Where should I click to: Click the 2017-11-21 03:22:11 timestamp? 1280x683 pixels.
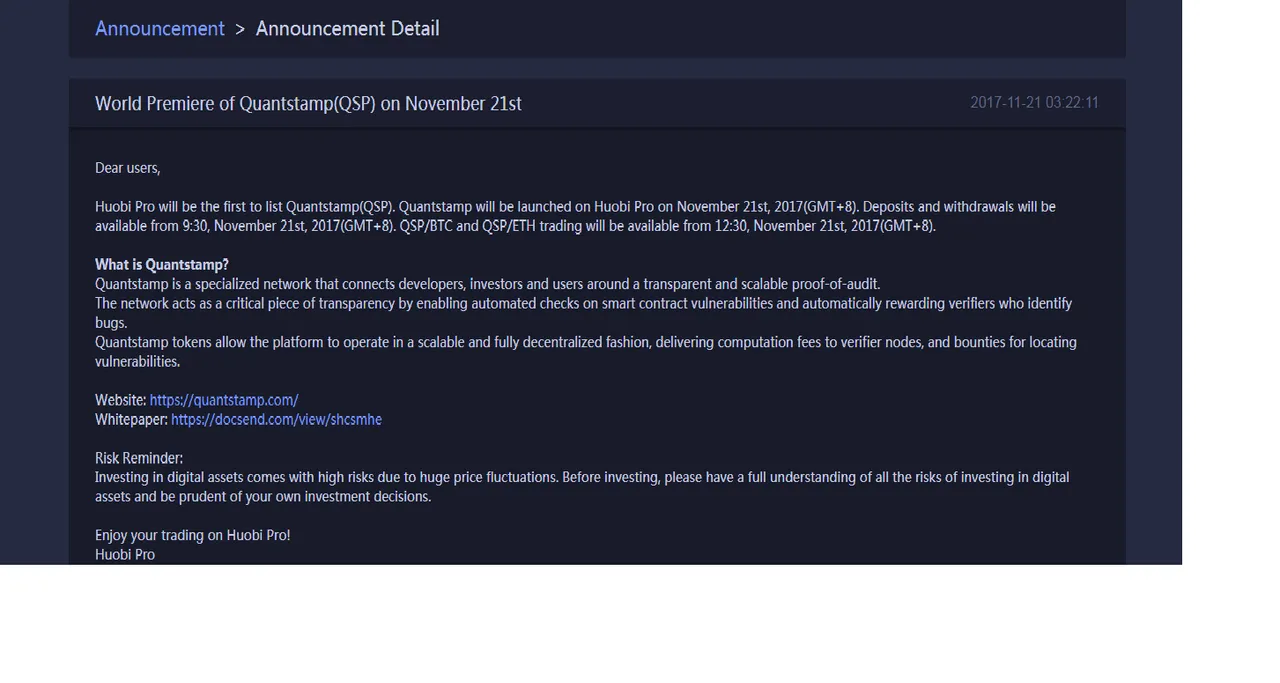click(1034, 103)
